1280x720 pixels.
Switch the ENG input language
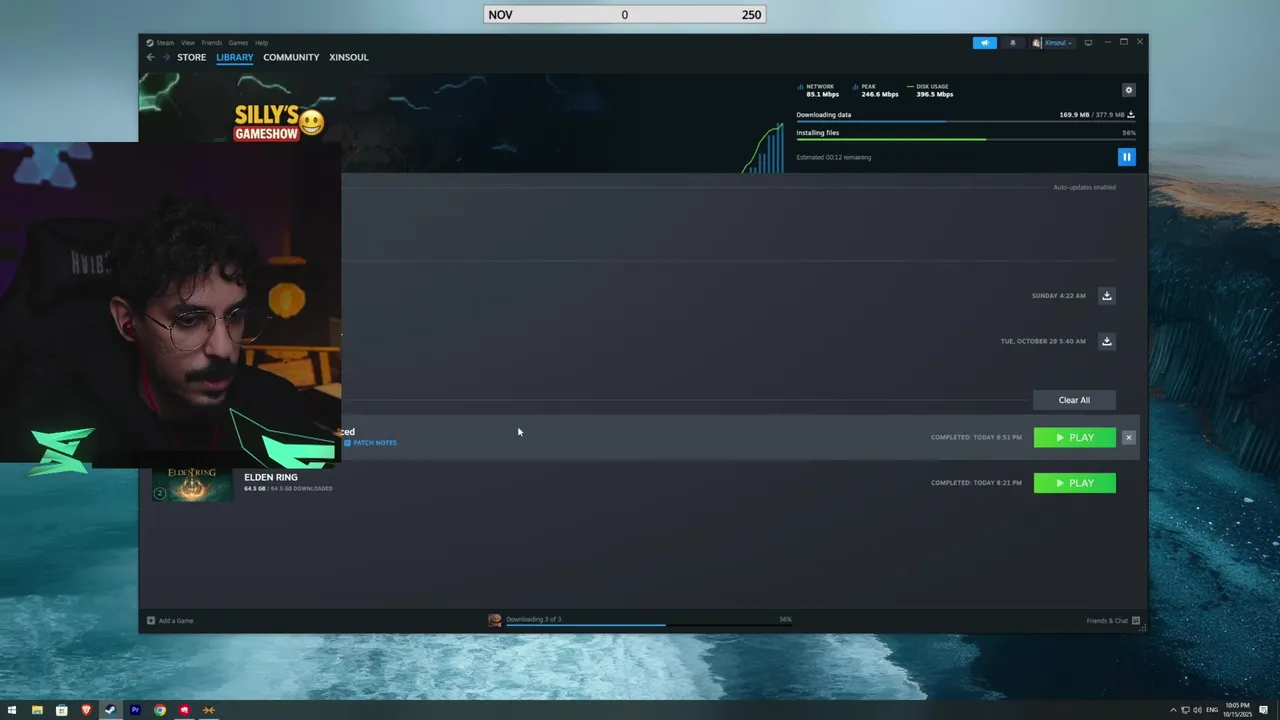[1212, 710]
